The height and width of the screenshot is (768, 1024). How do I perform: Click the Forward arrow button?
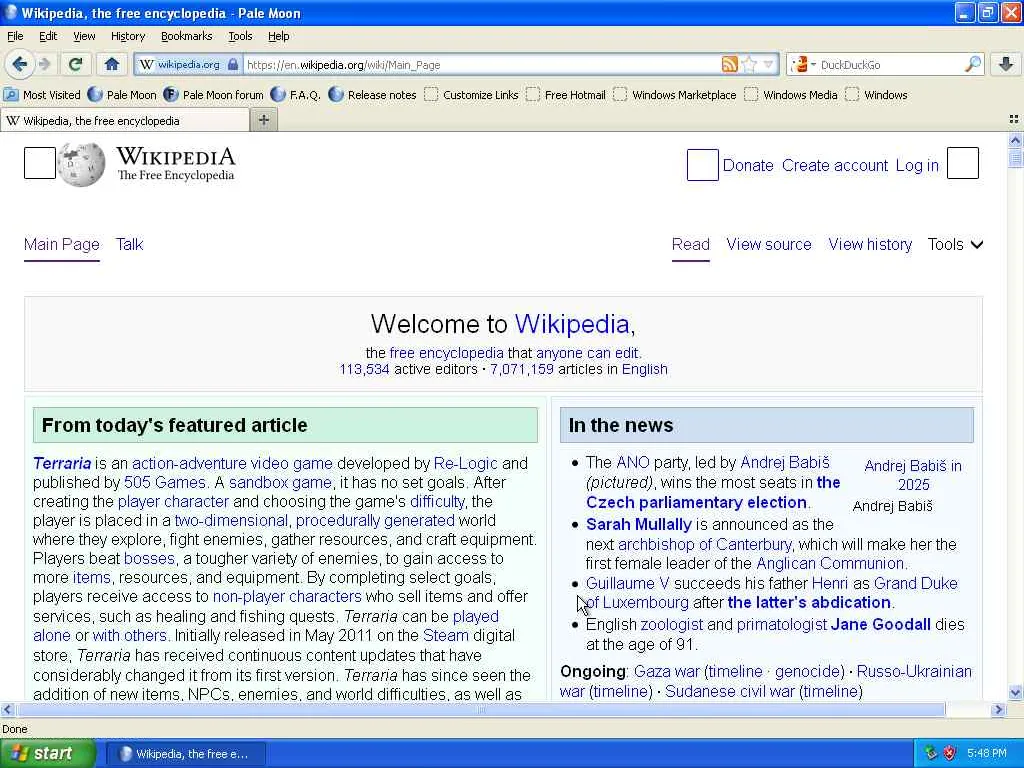[x=44, y=64]
